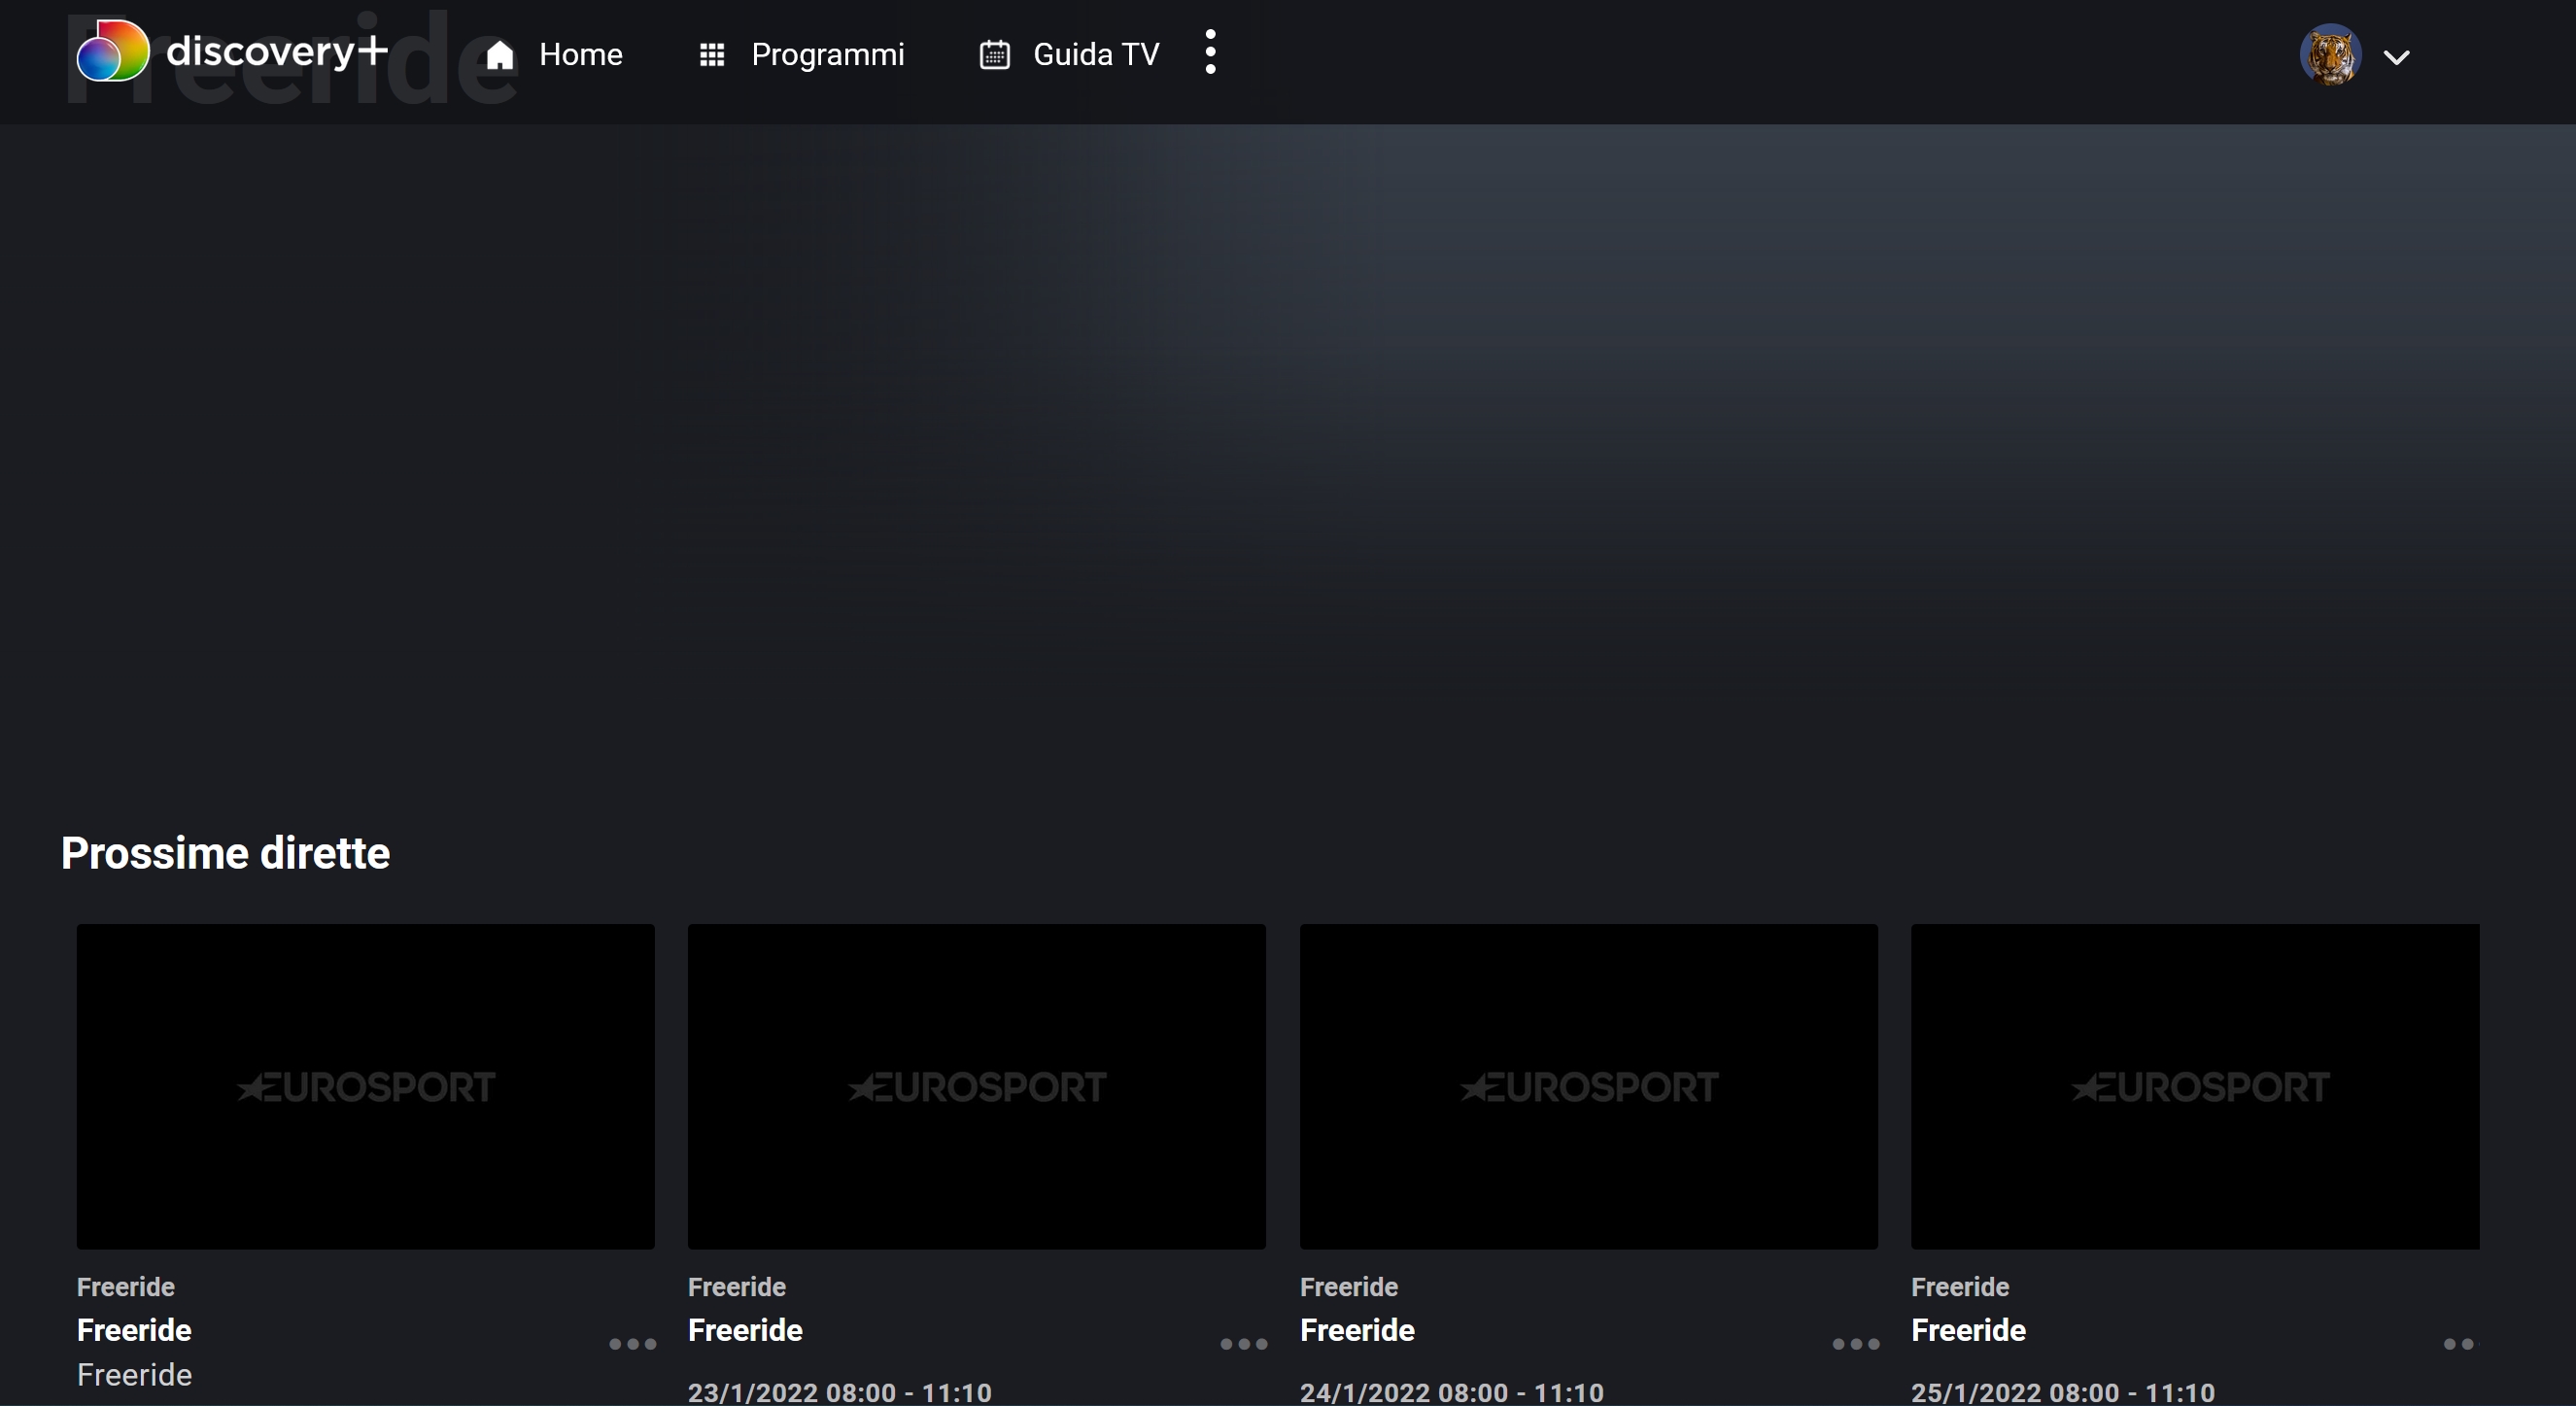Click the 25/1/2022 08:00 - 11:10 schedule text
The width and height of the screenshot is (2576, 1406).
[x=2063, y=1393]
